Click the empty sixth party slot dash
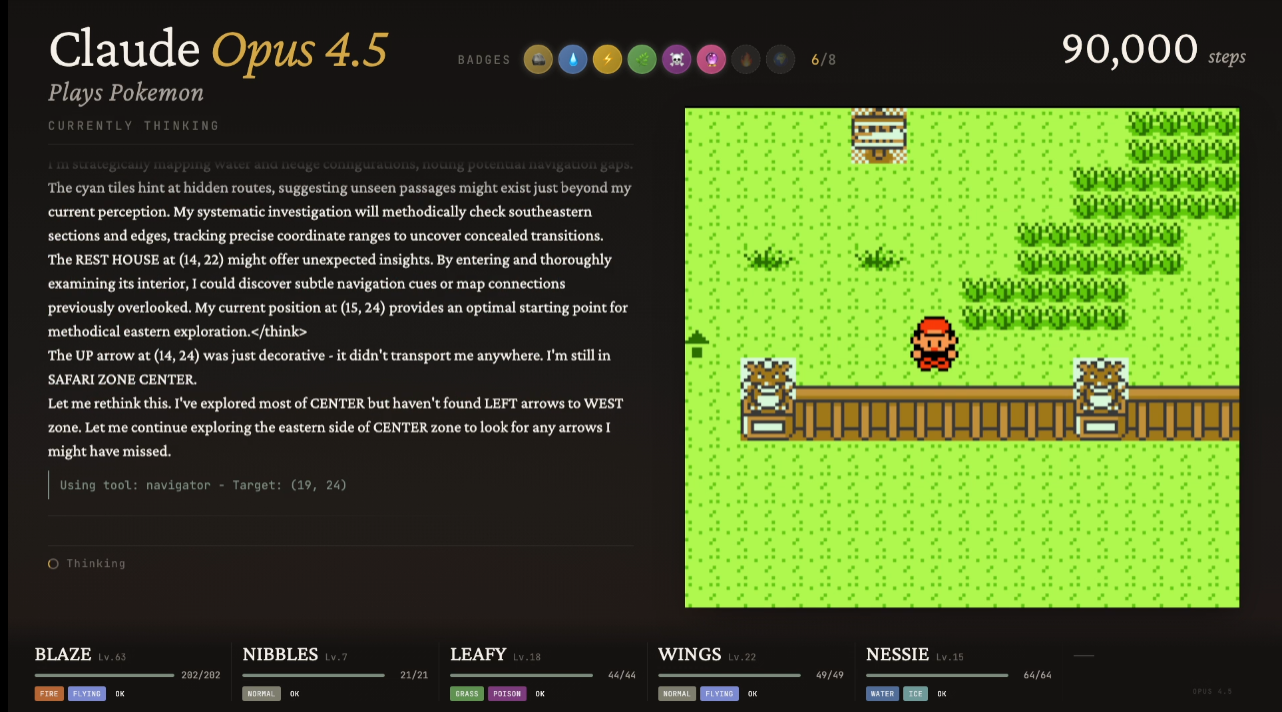The image size is (1282, 712). [x=1084, y=656]
